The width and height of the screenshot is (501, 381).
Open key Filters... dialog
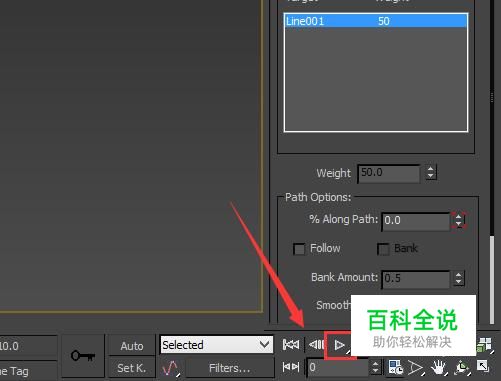tap(229, 368)
